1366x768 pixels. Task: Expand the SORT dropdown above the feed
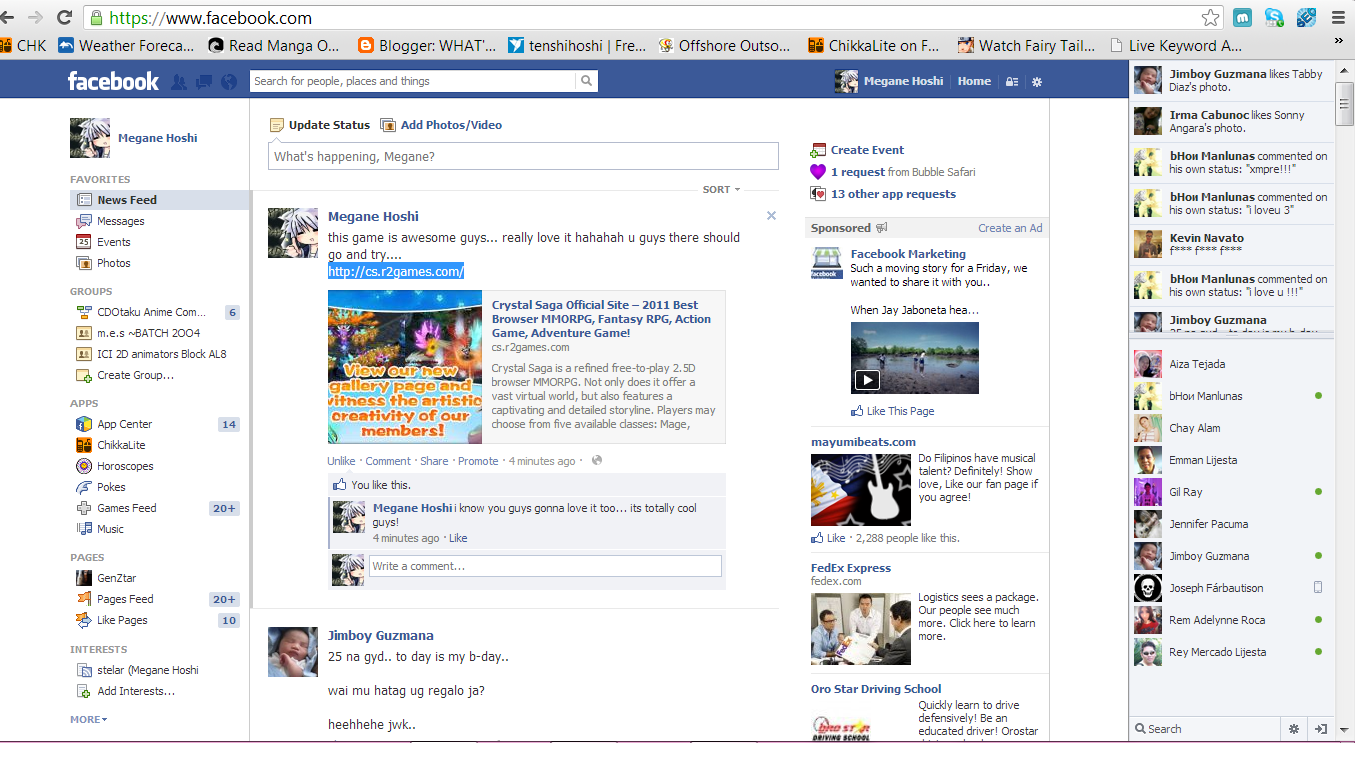point(721,189)
